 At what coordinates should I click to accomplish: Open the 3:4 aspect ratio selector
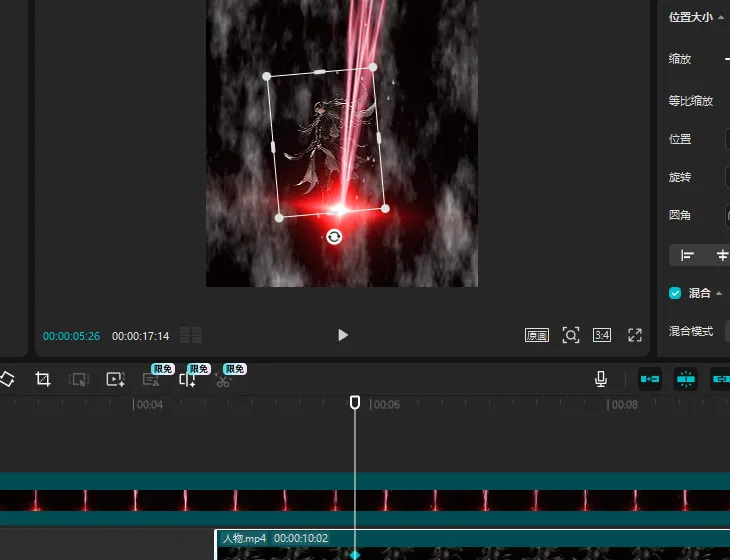pos(602,335)
